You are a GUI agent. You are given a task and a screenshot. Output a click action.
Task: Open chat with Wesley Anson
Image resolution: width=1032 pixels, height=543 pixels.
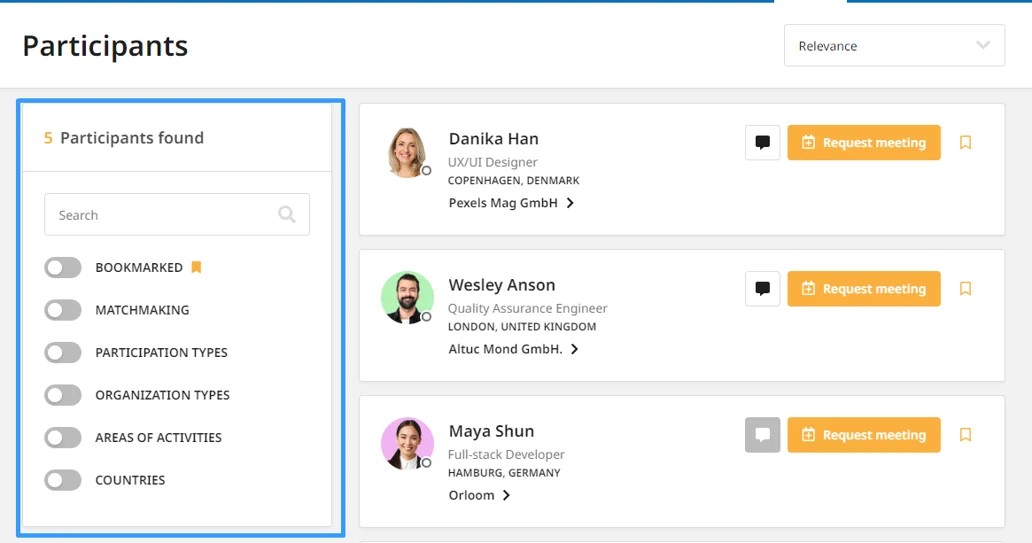(x=762, y=289)
